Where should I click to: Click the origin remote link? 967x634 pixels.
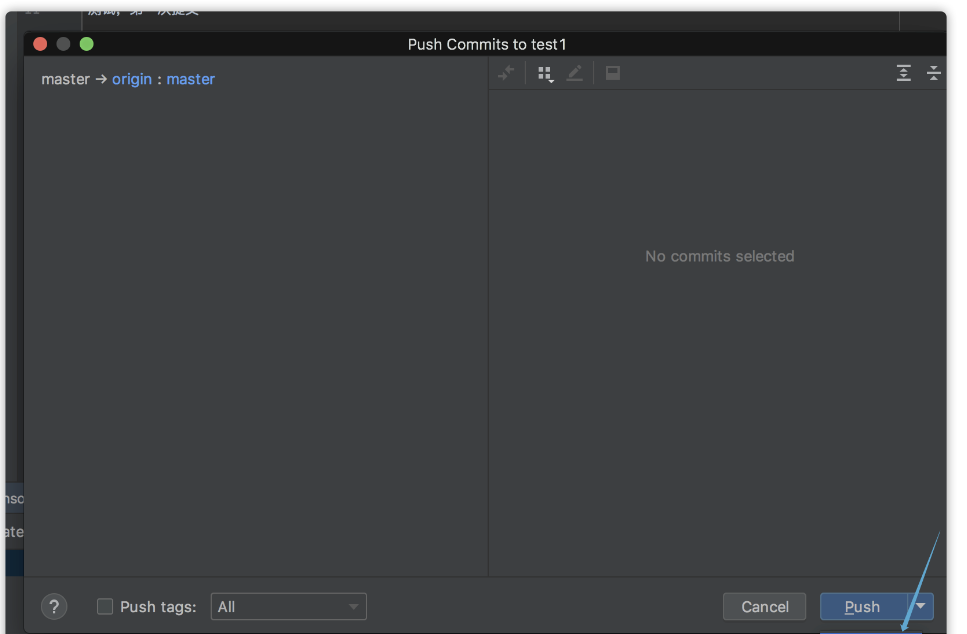(x=132, y=79)
